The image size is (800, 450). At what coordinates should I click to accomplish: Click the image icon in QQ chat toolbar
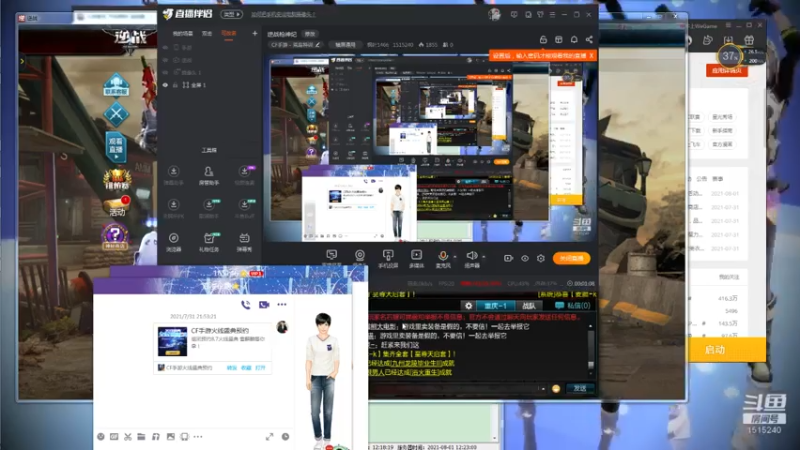[170, 437]
